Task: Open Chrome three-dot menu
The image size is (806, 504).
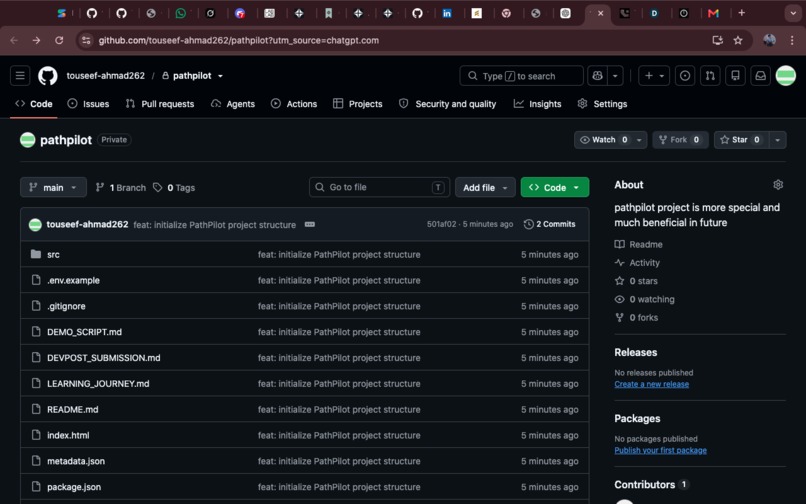Action: tap(792, 40)
